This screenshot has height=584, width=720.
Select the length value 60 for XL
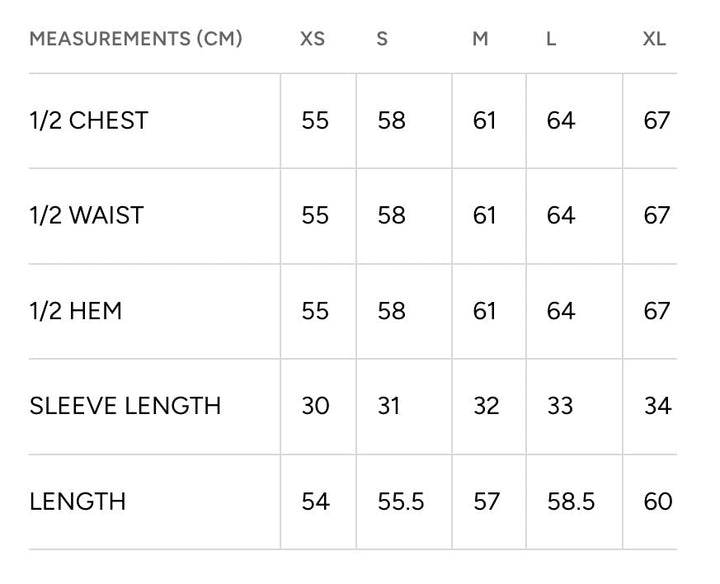[658, 501]
